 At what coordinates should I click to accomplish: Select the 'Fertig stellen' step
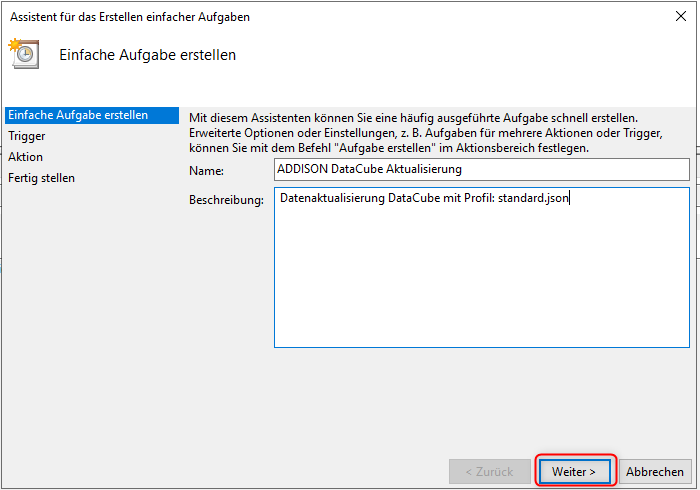(42, 178)
